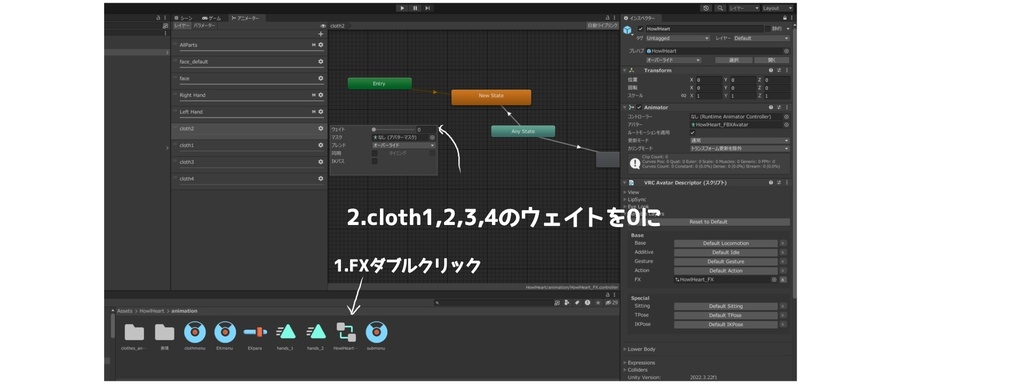This screenshot has height=385, width=1024.
Task: Select the hands_2 animation asset
Action: 316,332
